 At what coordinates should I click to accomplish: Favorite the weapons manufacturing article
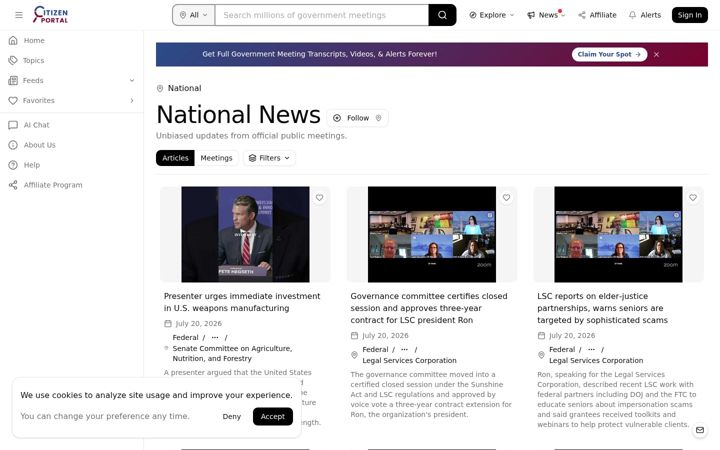pyautogui.click(x=319, y=197)
